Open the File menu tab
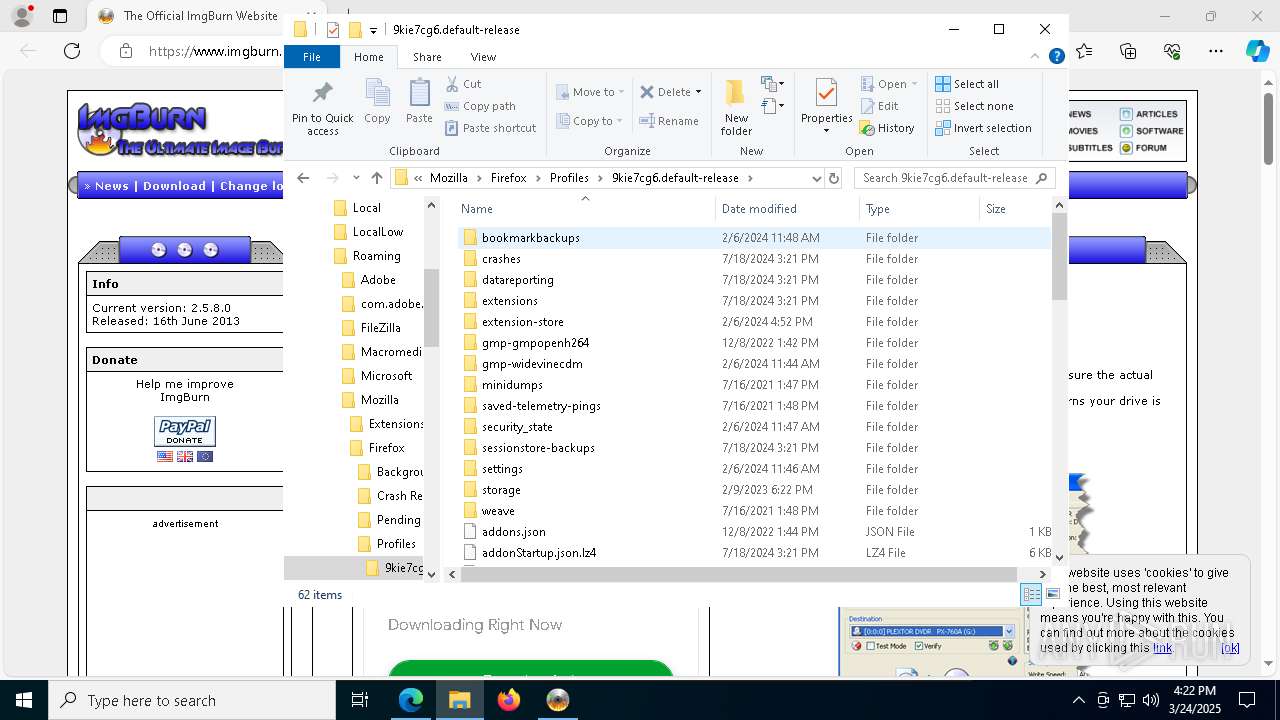Screen dimensions: 1280x720 click(x=312, y=57)
